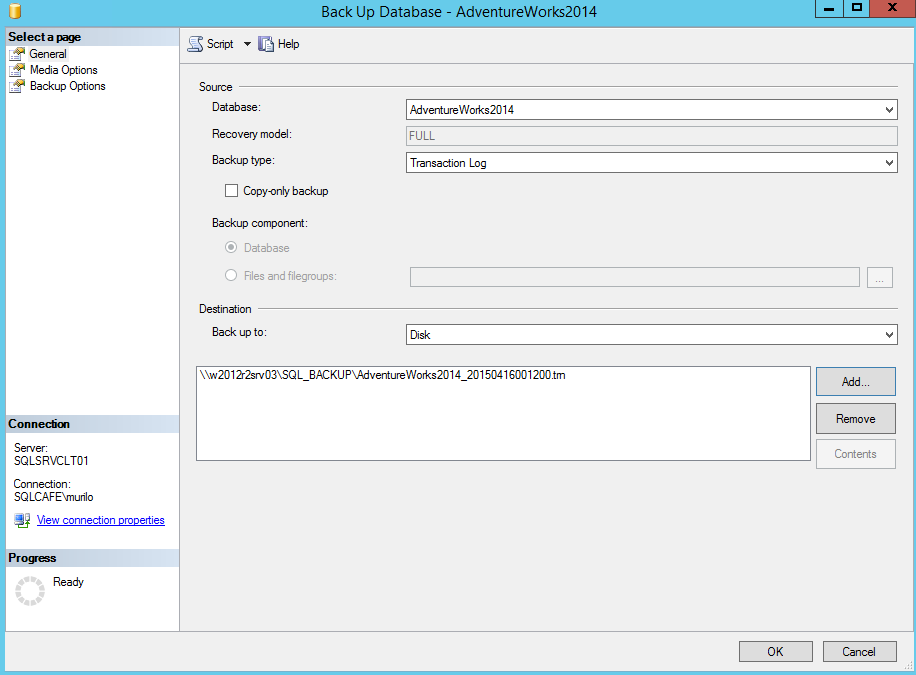Enable the Copy-only backup checkbox
The height and width of the screenshot is (675, 916).
click(231, 191)
